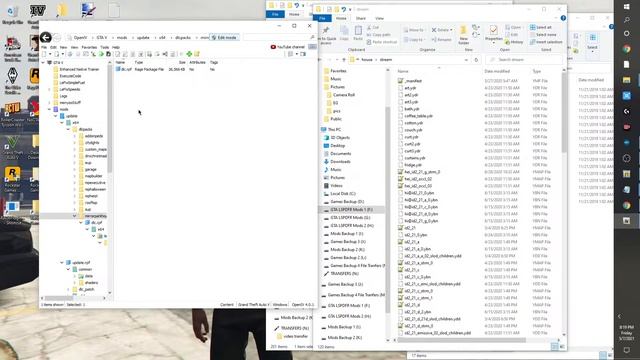Expand the 'garage' folder in OpenIV tree

(75, 169)
